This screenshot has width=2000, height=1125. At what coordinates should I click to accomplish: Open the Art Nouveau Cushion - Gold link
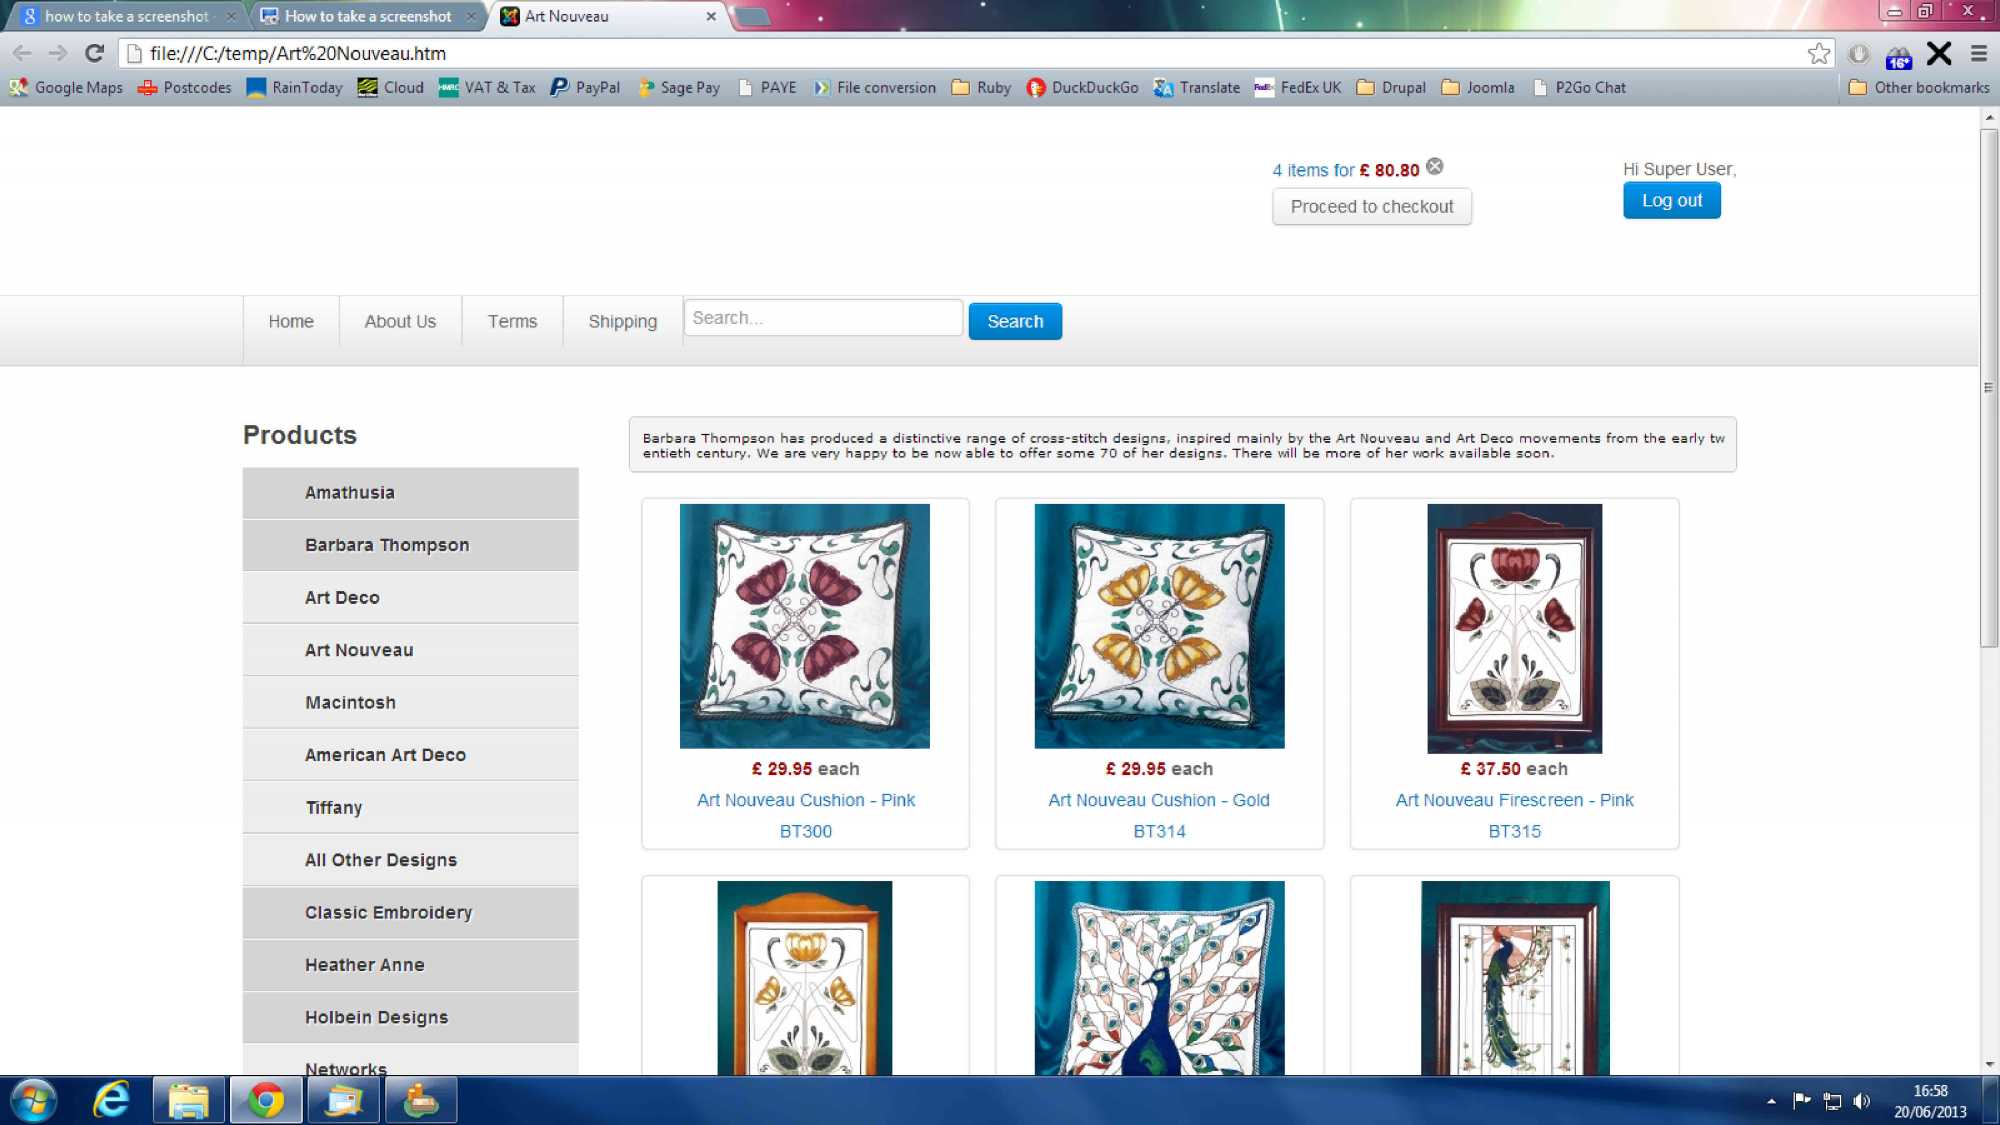pos(1158,800)
